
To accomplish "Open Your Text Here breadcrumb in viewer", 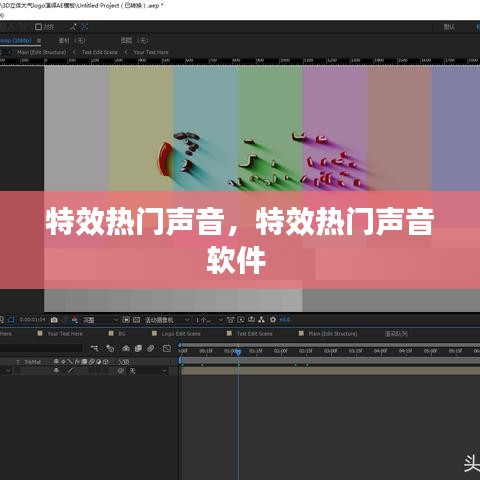I will tap(151, 52).
